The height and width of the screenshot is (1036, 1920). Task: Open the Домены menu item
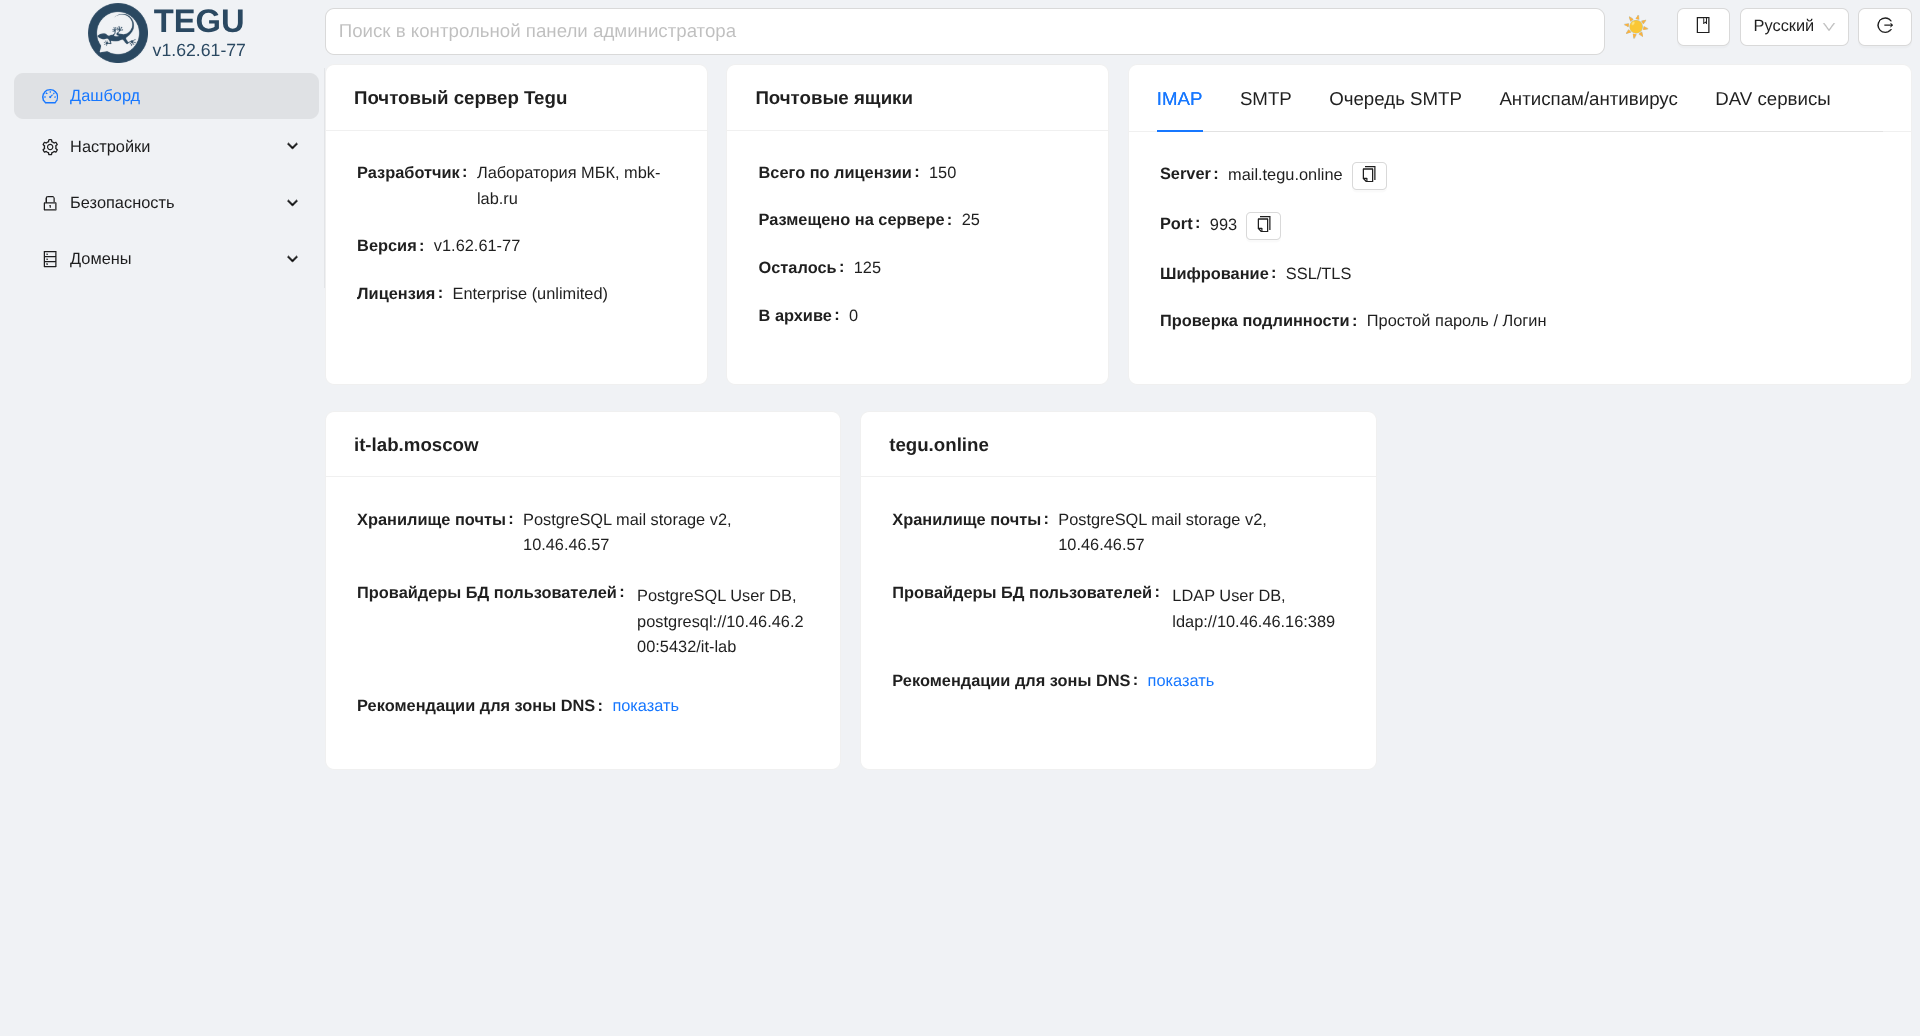click(x=166, y=259)
